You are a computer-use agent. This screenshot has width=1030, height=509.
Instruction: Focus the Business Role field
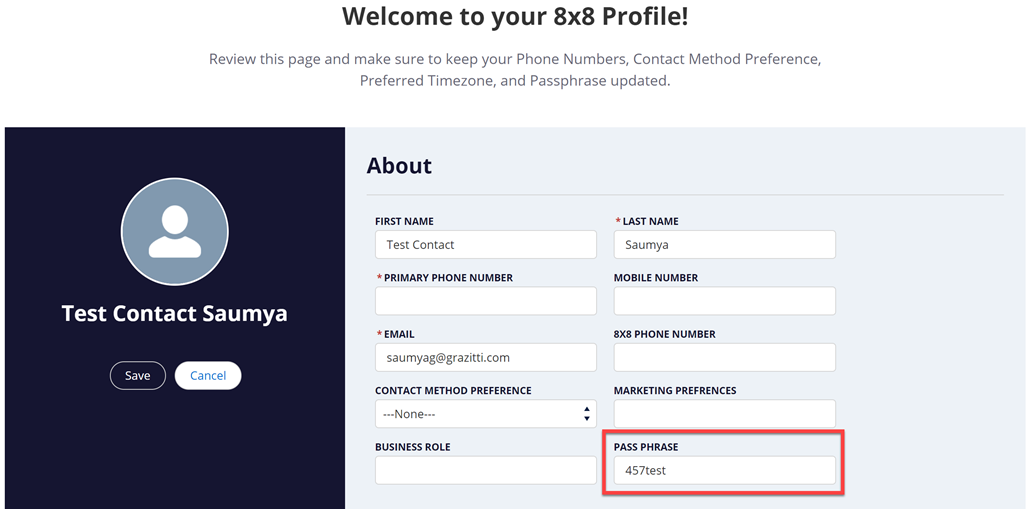pos(486,471)
